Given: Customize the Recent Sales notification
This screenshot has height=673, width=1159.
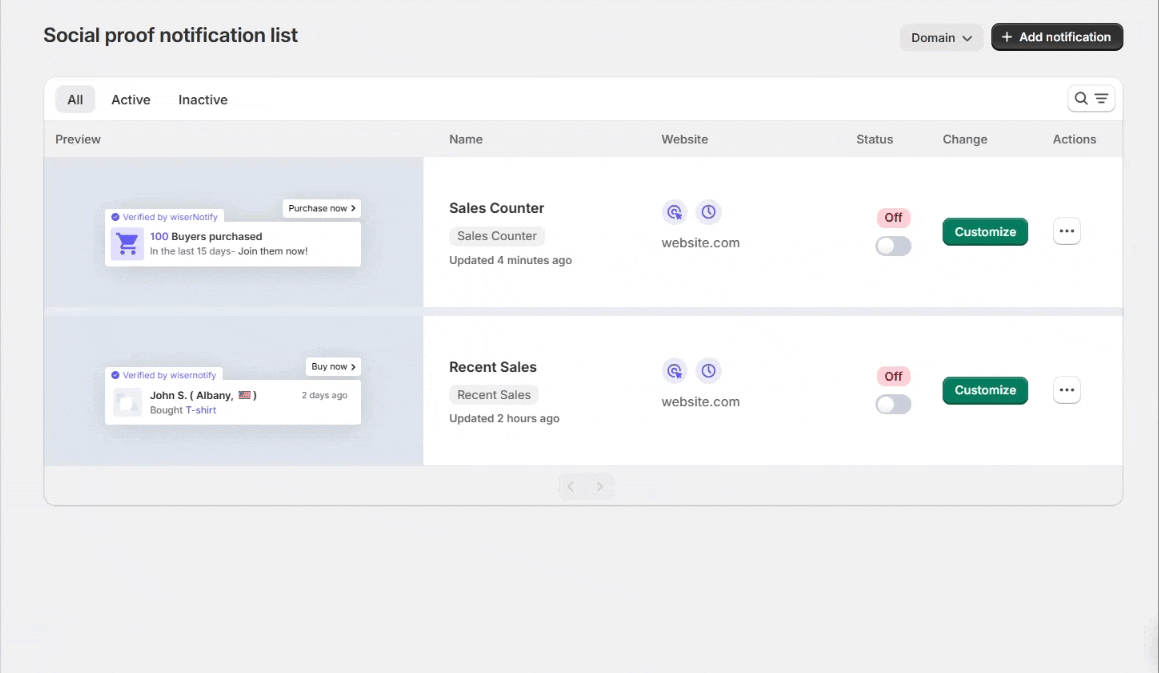Looking at the screenshot, I should tap(985, 390).
